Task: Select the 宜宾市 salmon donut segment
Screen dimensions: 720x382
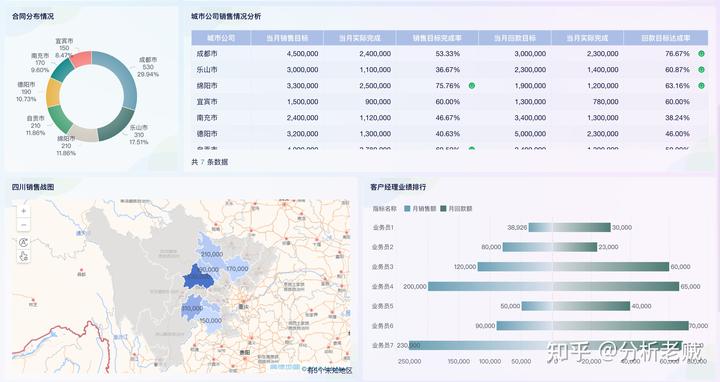Action: click(81, 60)
